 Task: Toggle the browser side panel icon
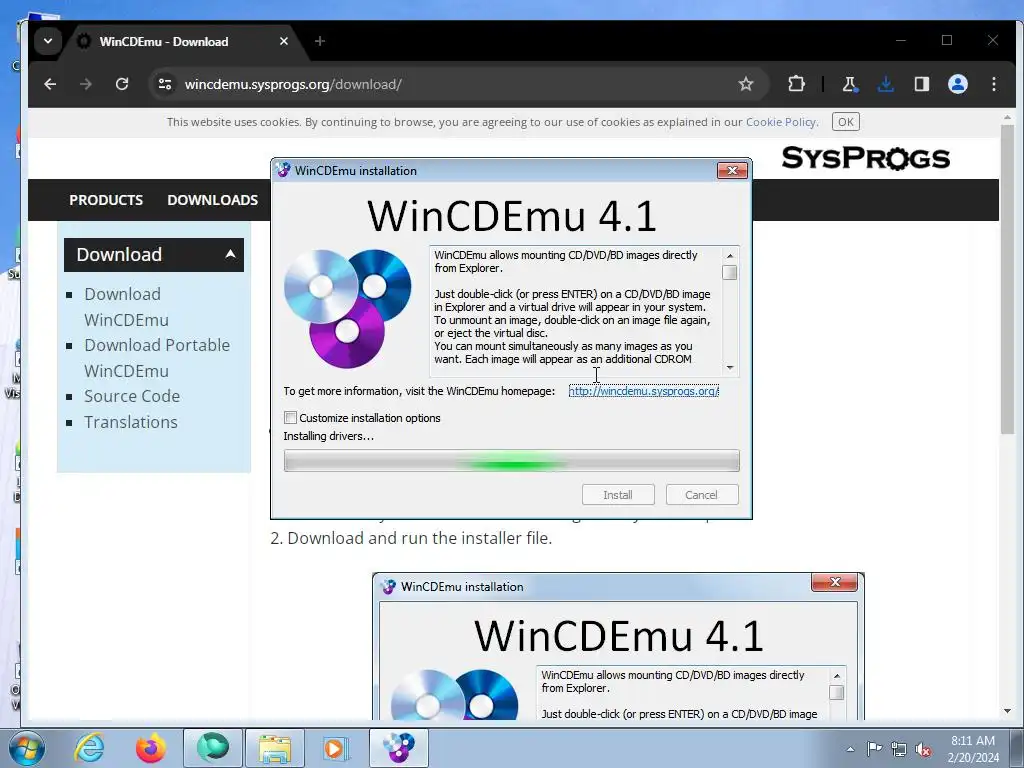point(921,84)
